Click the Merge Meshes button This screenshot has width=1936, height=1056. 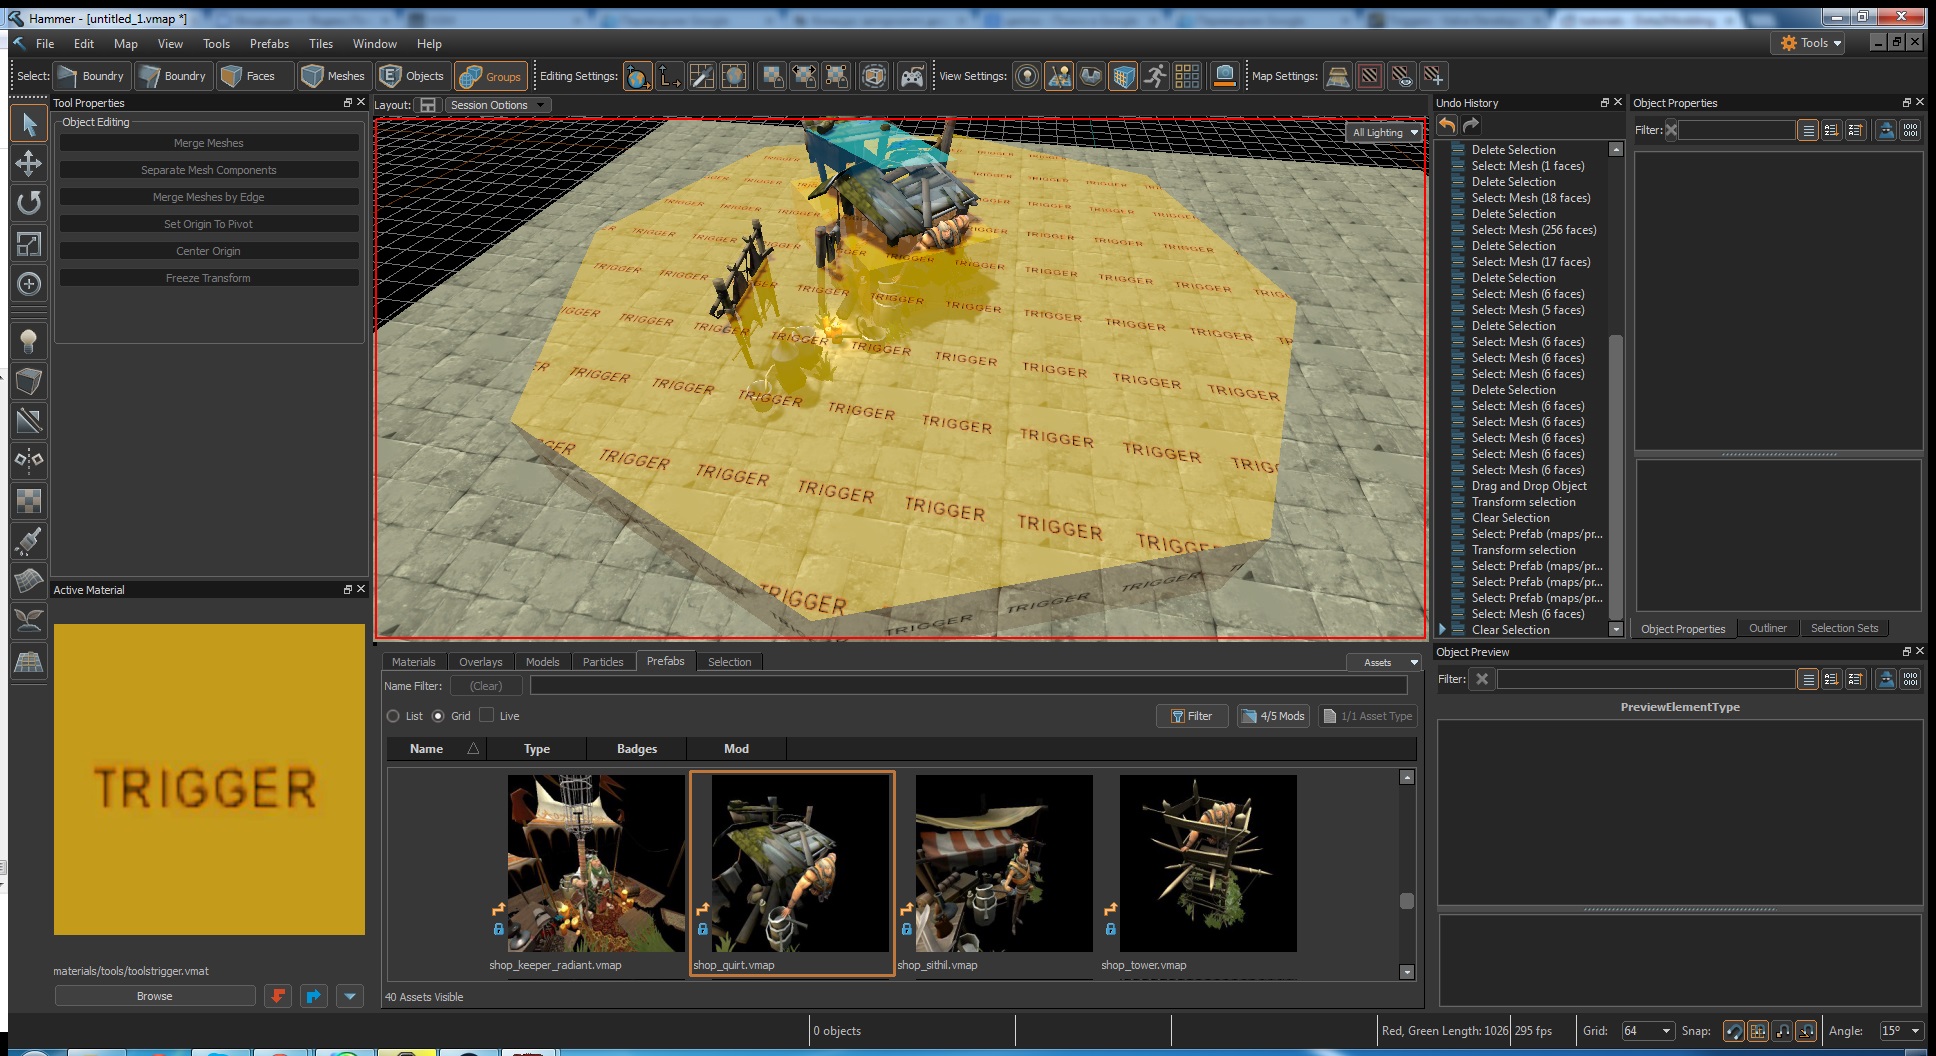tap(208, 143)
